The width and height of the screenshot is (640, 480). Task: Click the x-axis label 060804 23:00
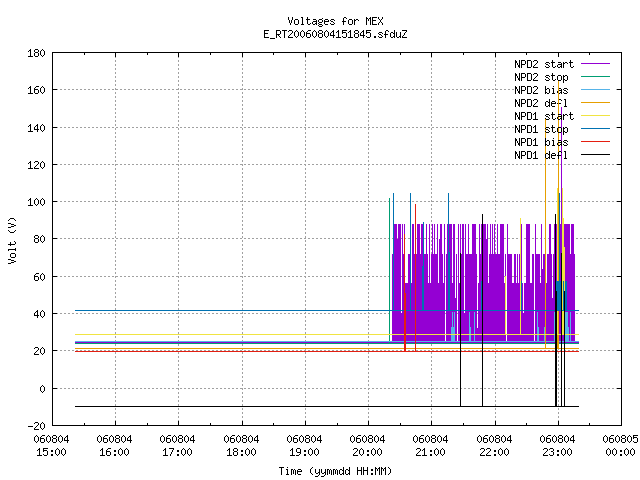(558, 446)
